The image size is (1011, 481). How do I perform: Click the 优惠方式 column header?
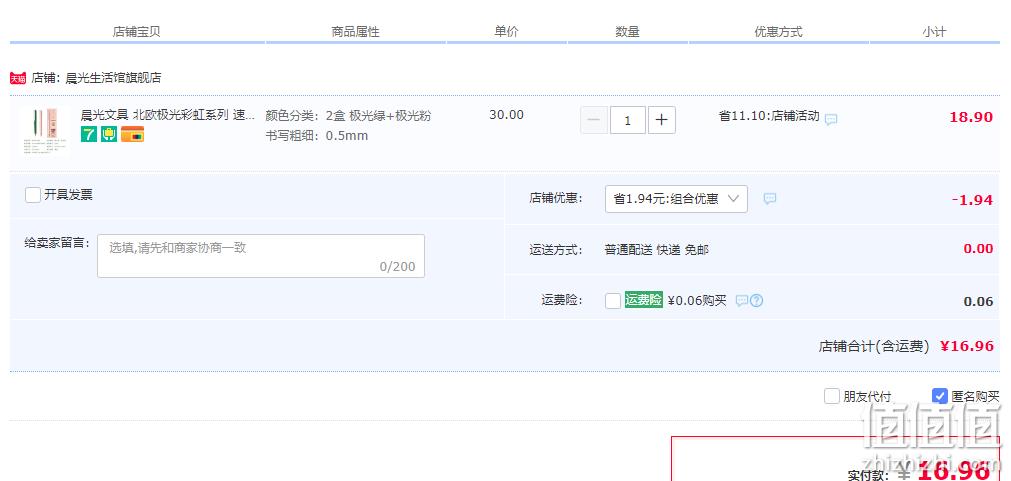[778, 32]
